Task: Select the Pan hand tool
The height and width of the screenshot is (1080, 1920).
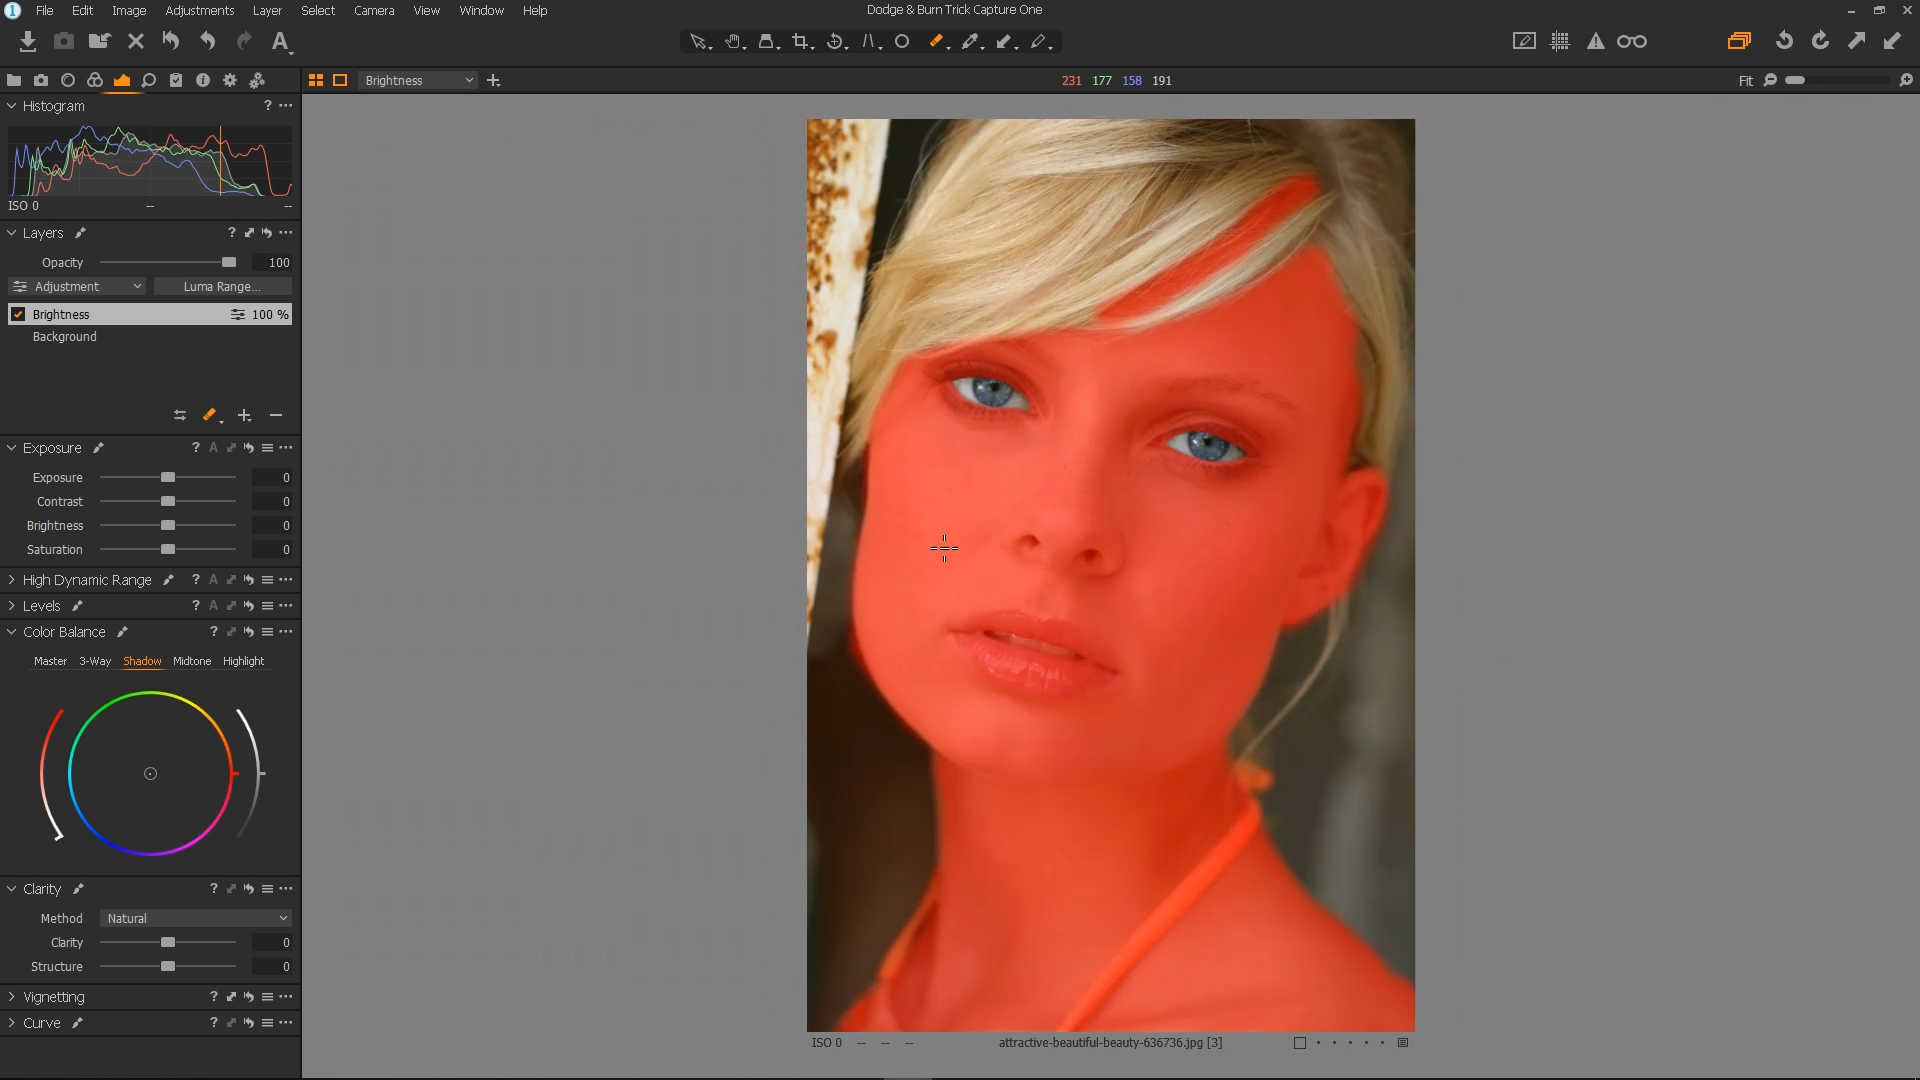Action: pyautogui.click(x=733, y=41)
